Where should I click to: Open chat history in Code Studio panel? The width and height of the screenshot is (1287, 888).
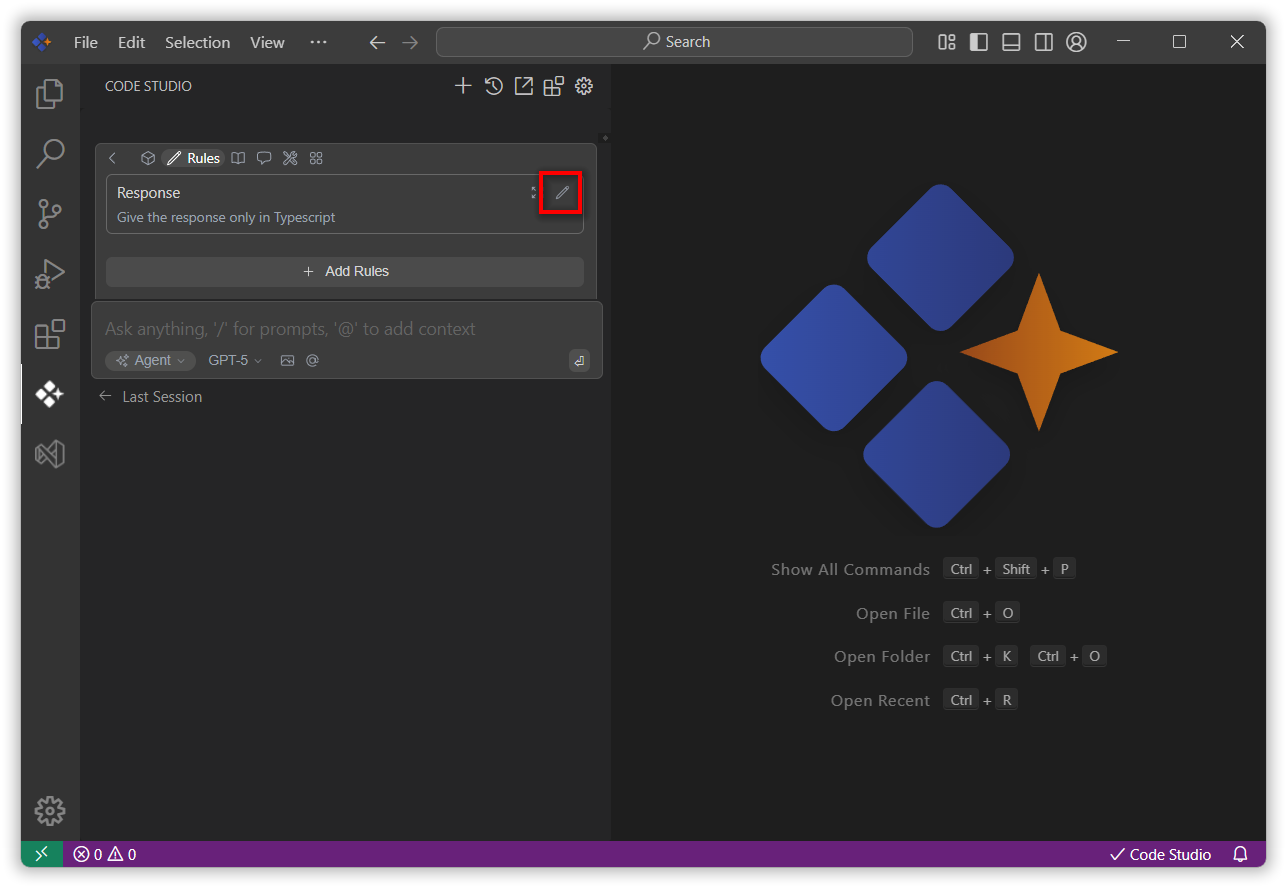(x=493, y=86)
